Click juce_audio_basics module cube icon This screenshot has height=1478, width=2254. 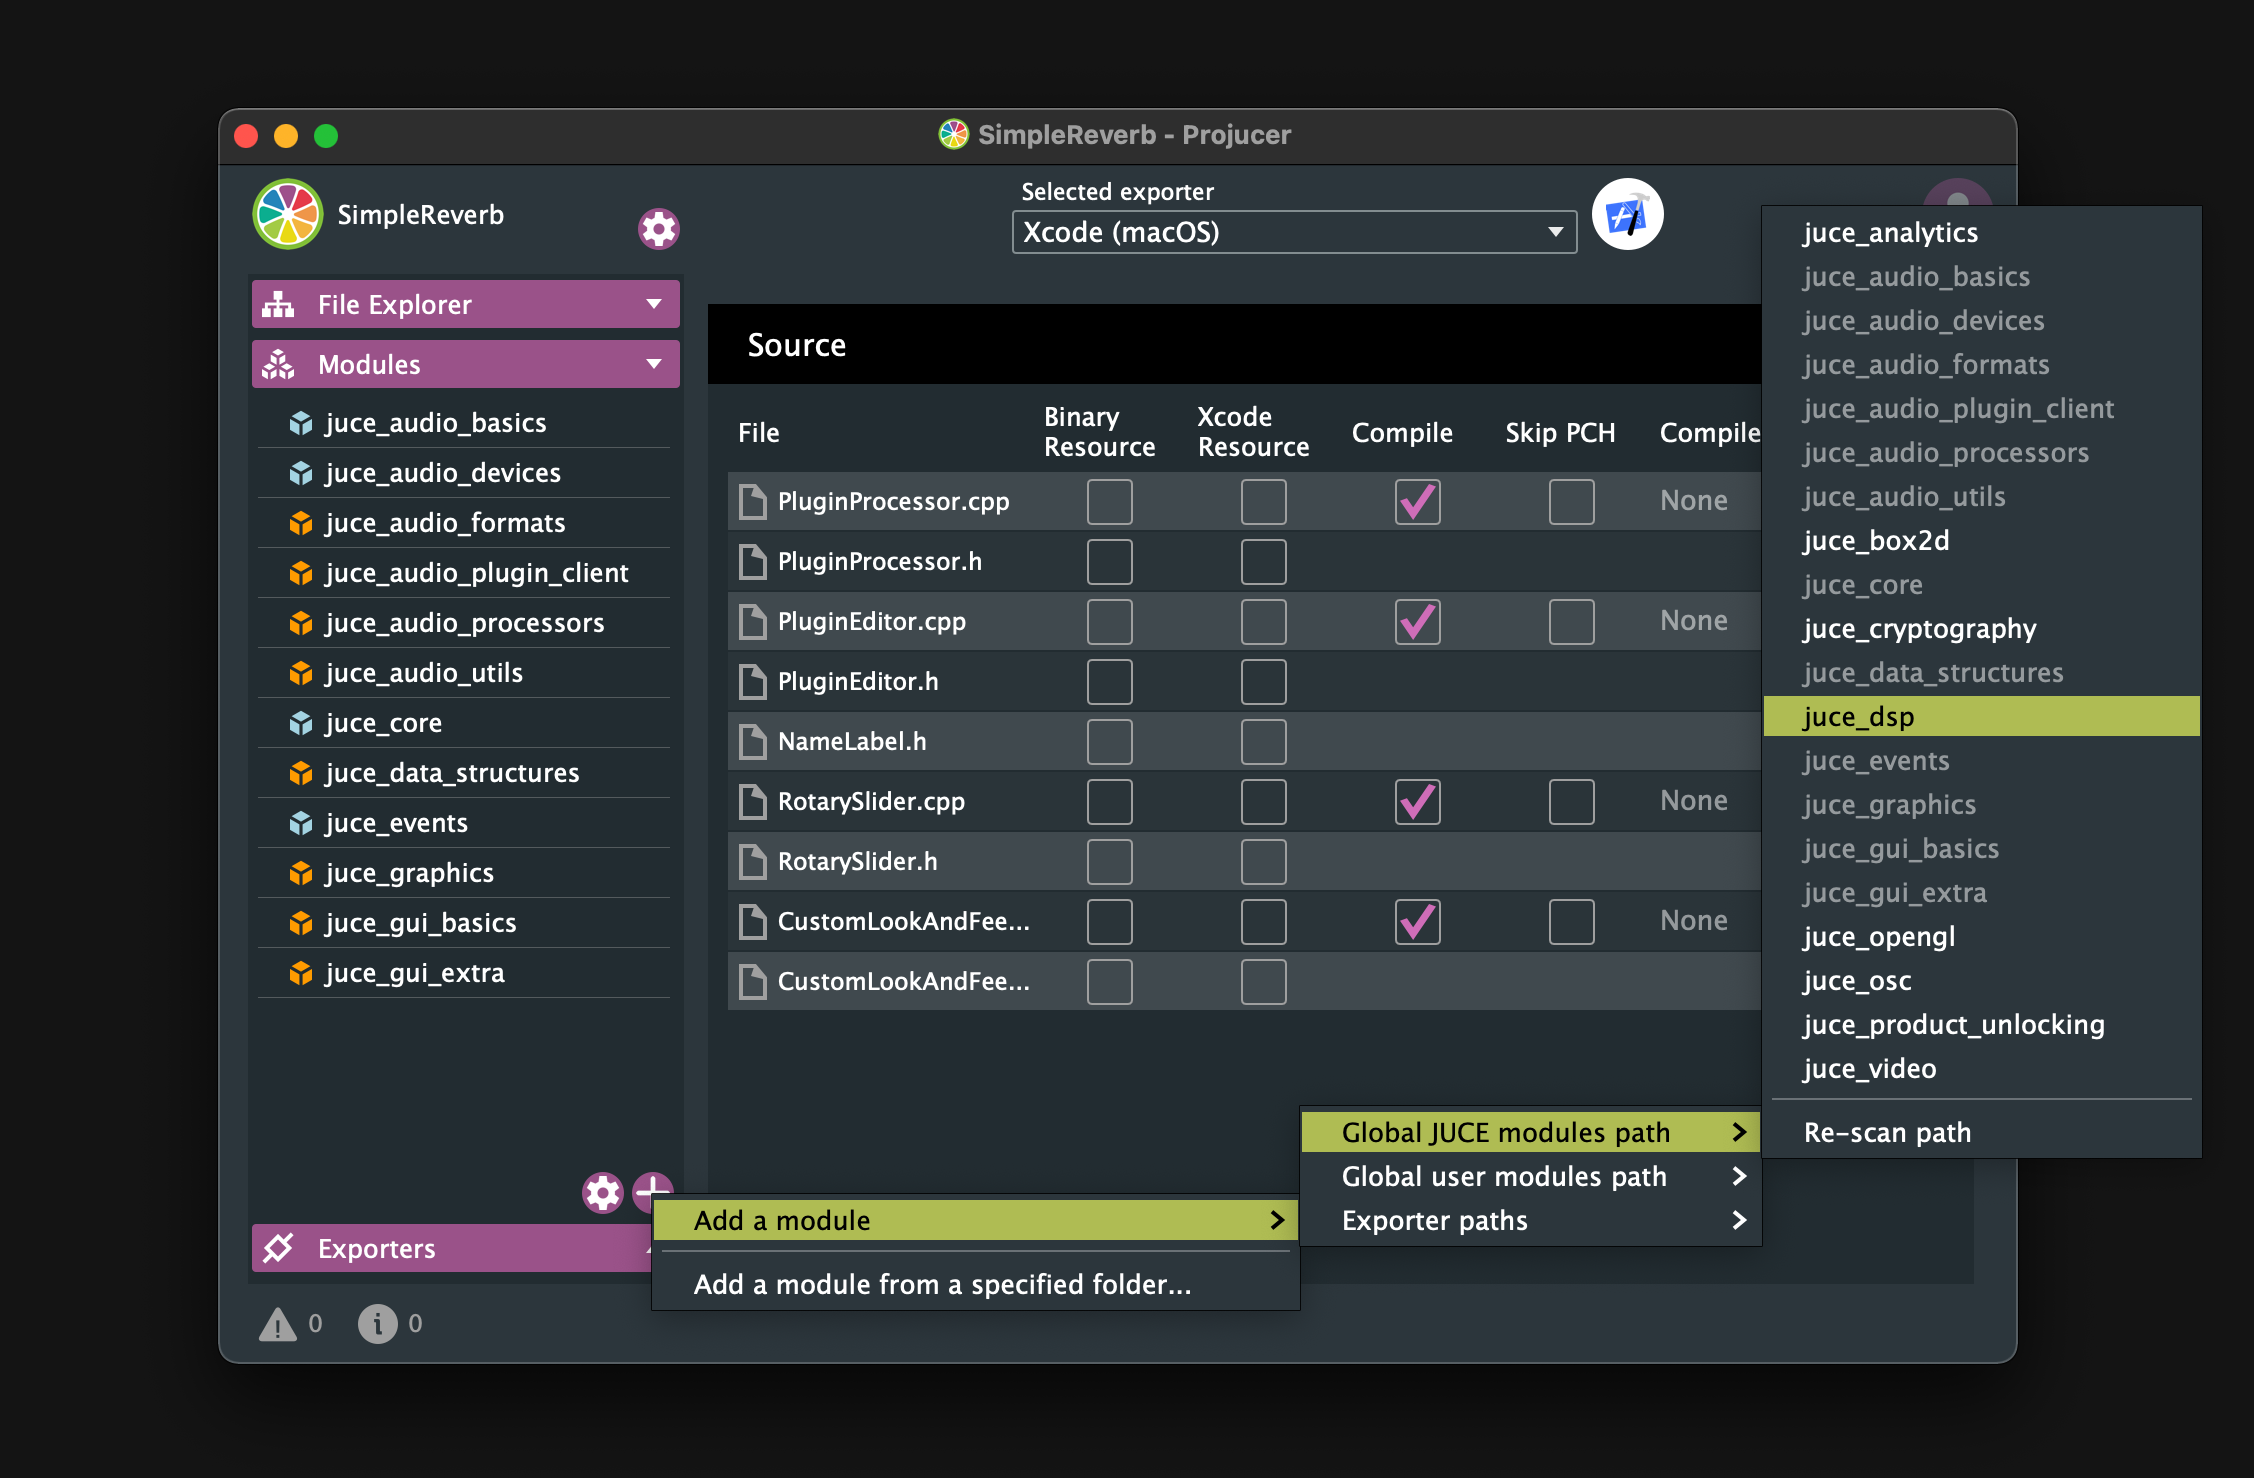tap(300, 423)
